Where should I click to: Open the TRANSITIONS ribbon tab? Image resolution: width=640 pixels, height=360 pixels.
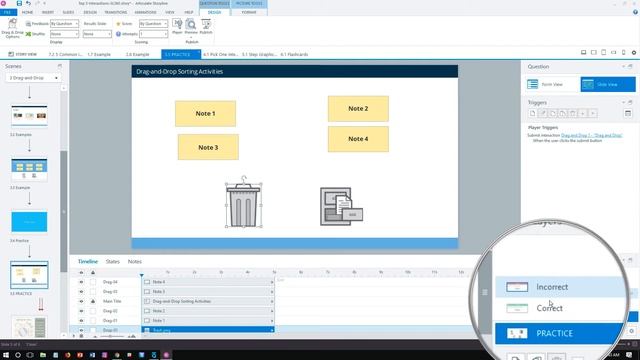116,12
